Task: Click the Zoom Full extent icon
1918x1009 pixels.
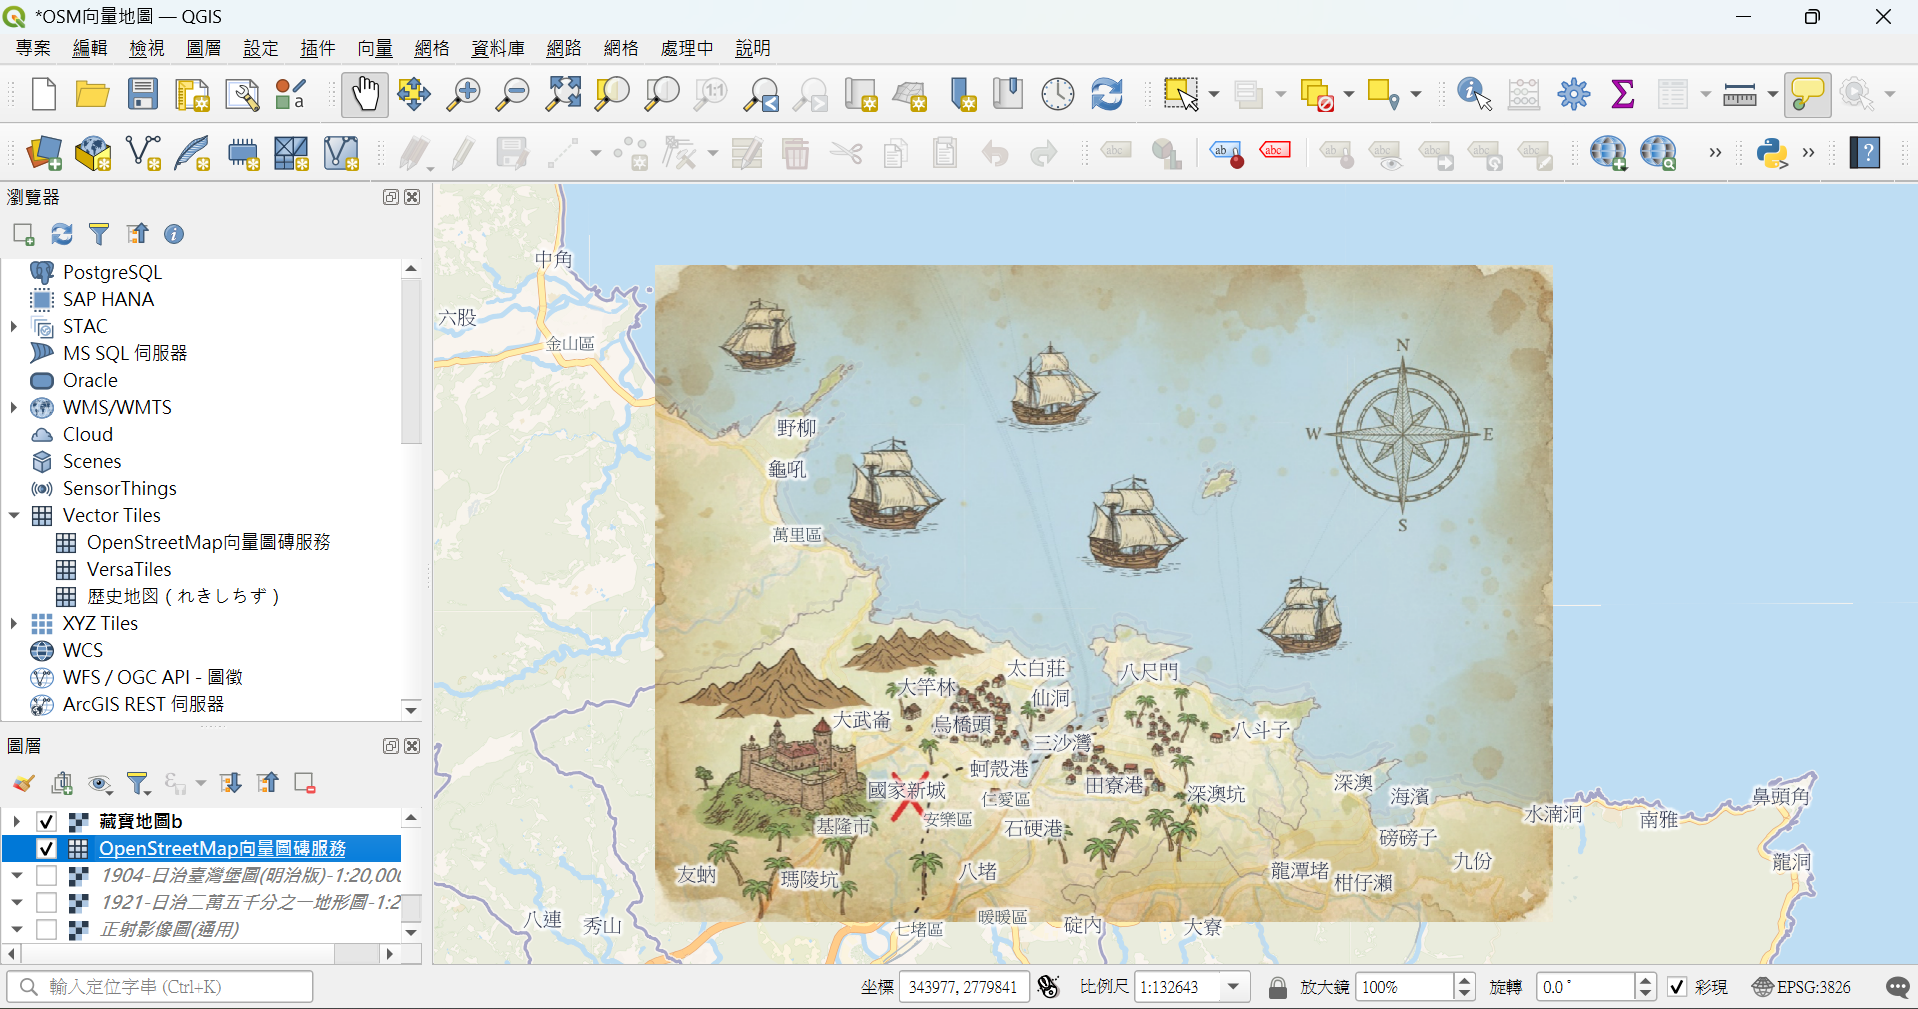Action: (563, 95)
